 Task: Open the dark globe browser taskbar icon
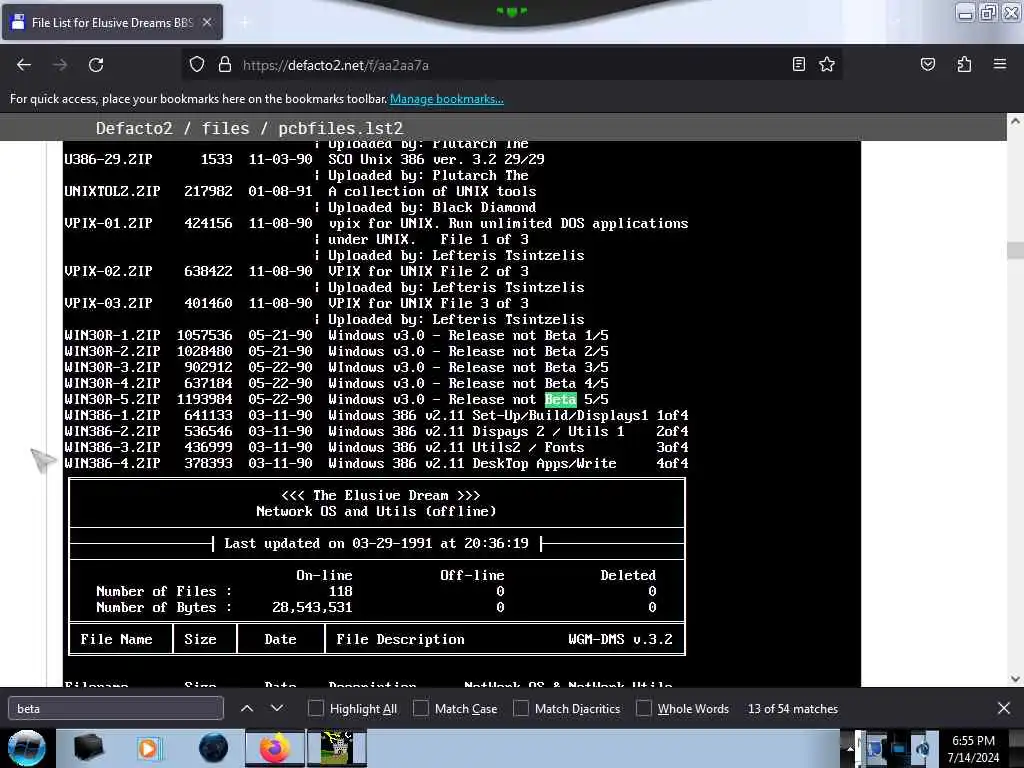pos(213,748)
